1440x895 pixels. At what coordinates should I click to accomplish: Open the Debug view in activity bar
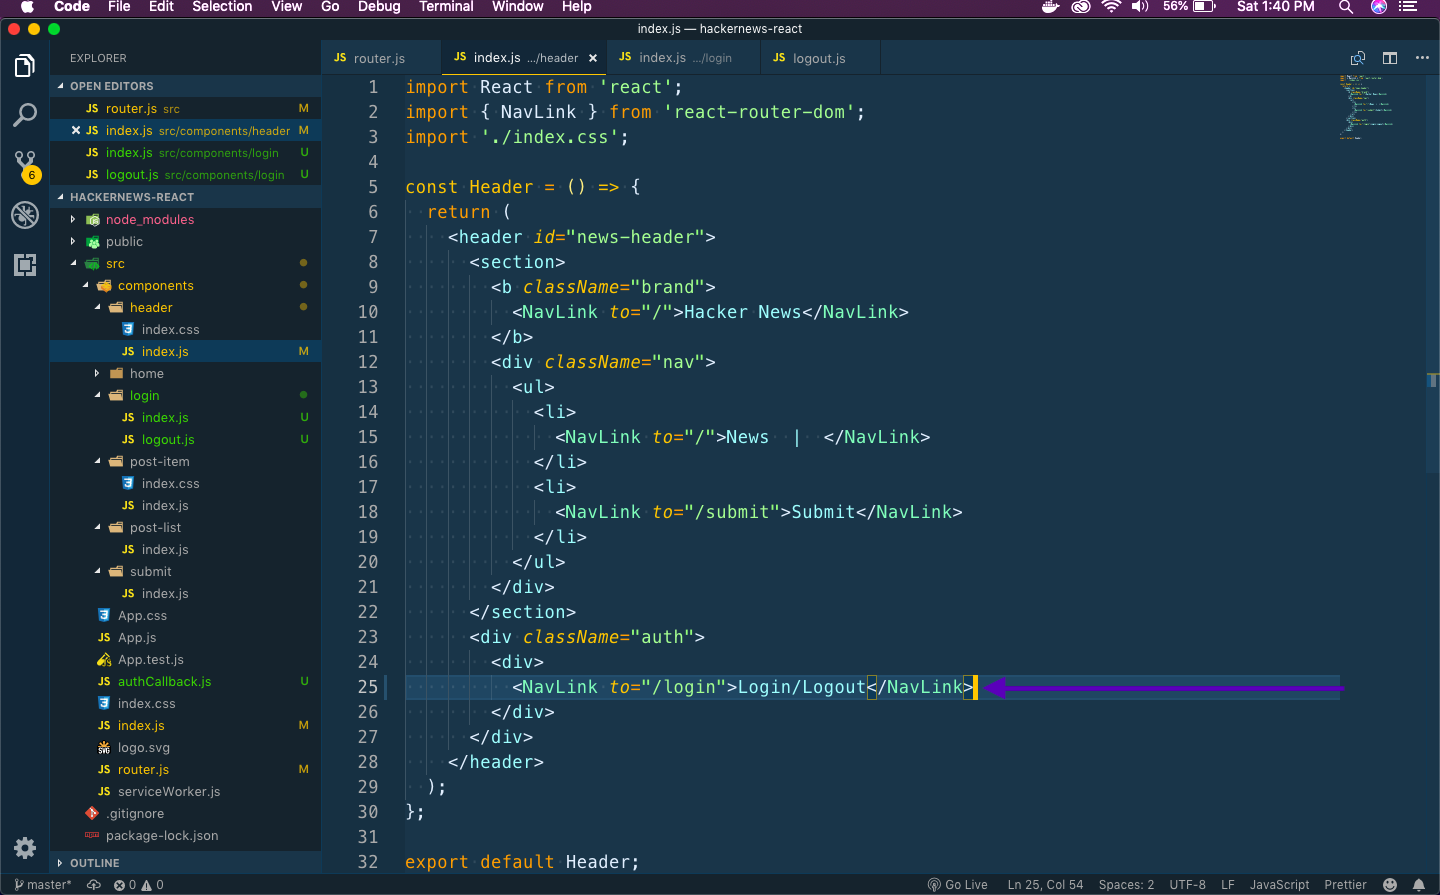(25, 215)
